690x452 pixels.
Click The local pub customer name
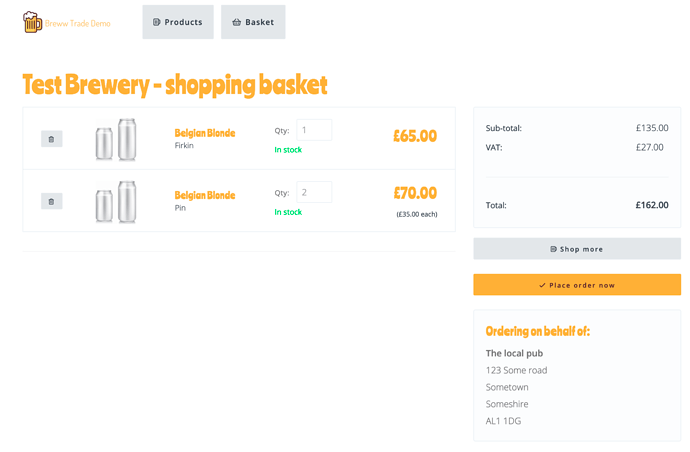514,353
